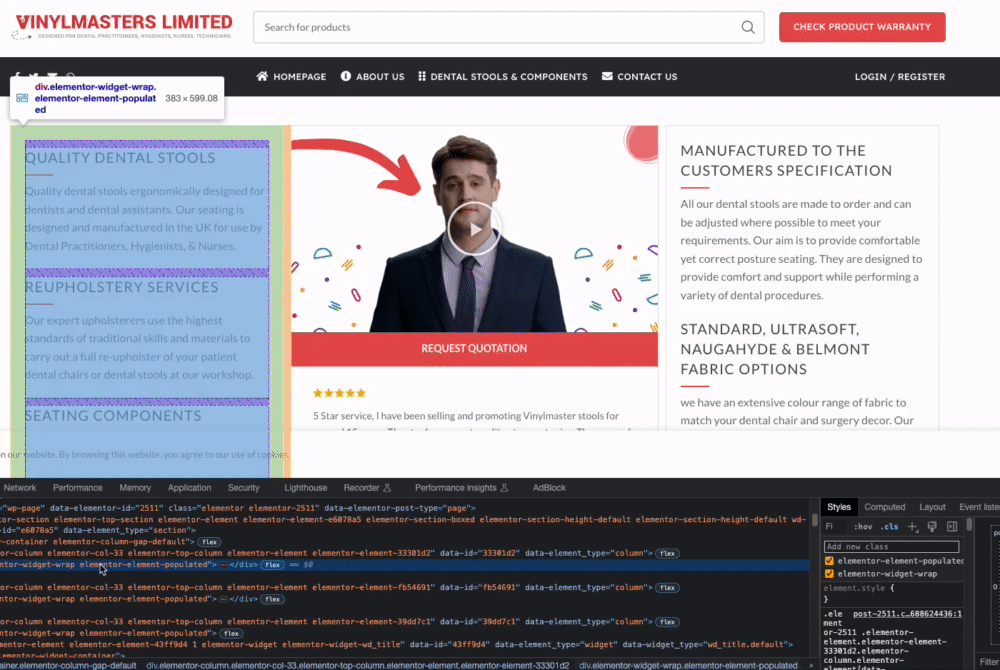Click the flex badge after elementor-column-gap-default
Viewport: 1000px width, 670px height.
[x=209, y=542]
